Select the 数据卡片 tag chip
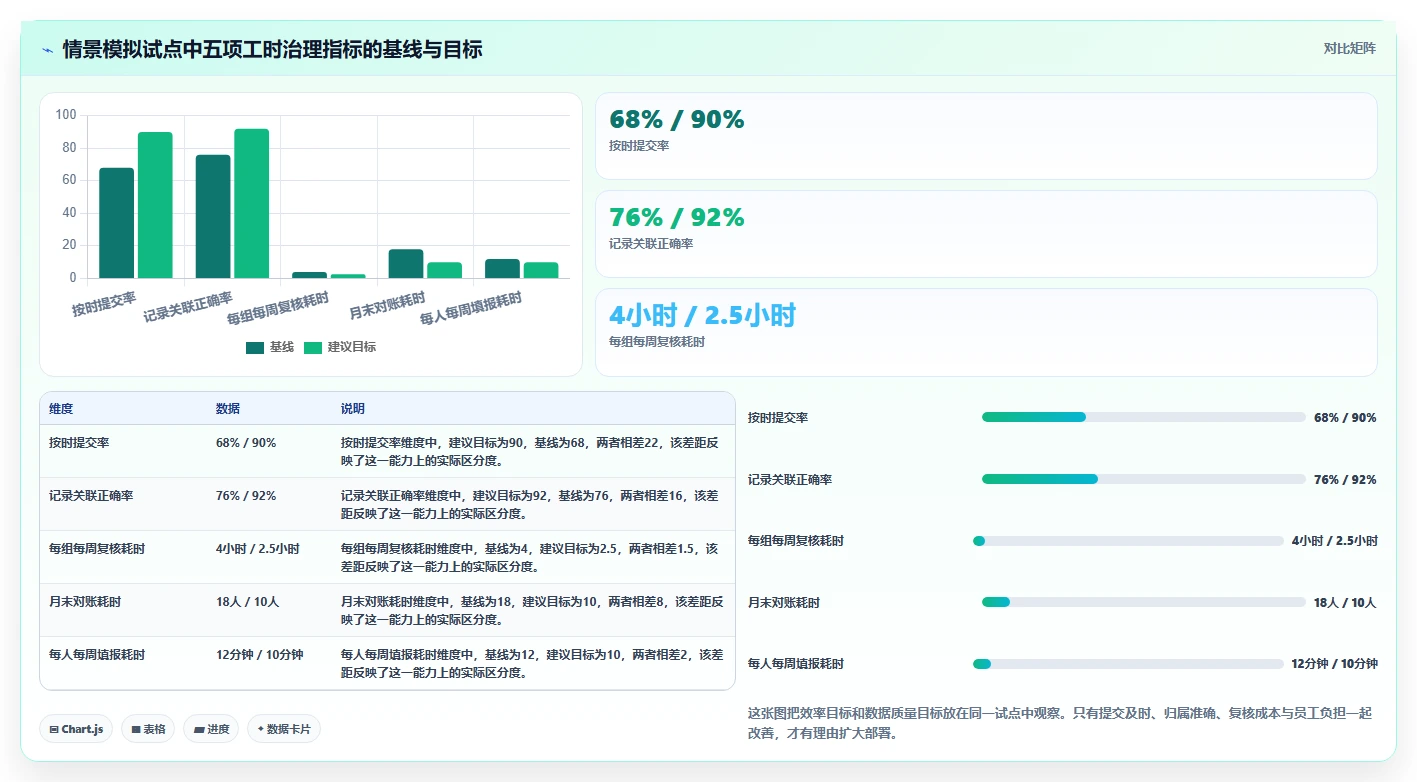Viewport: 1417px width, 782px height. [x=284, y=729]
